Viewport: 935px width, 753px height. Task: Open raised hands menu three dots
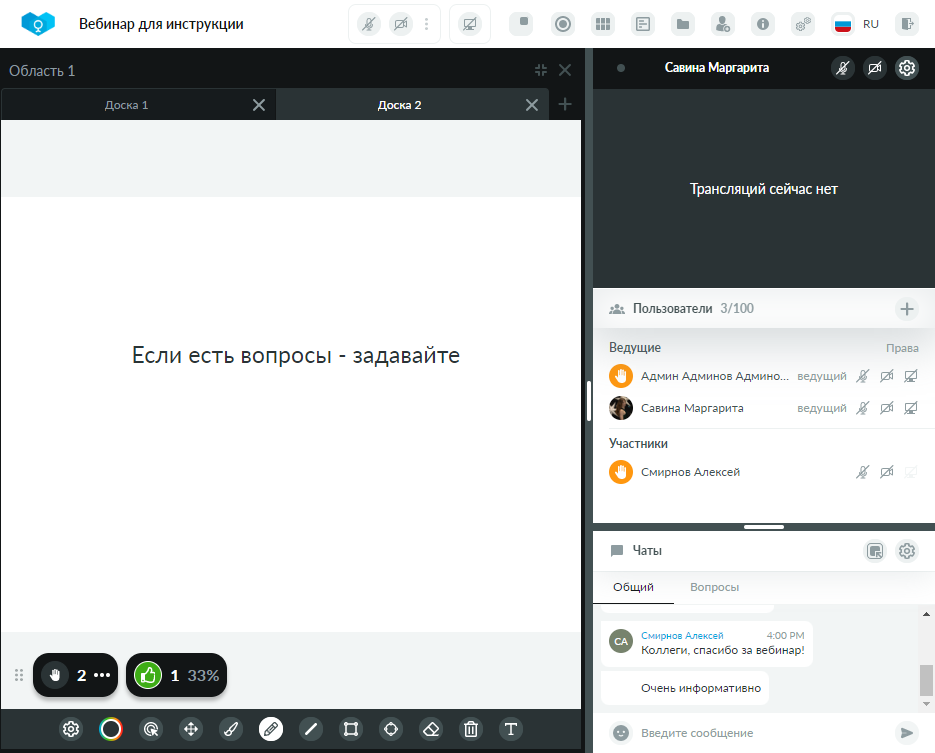[x=102, y=675]
